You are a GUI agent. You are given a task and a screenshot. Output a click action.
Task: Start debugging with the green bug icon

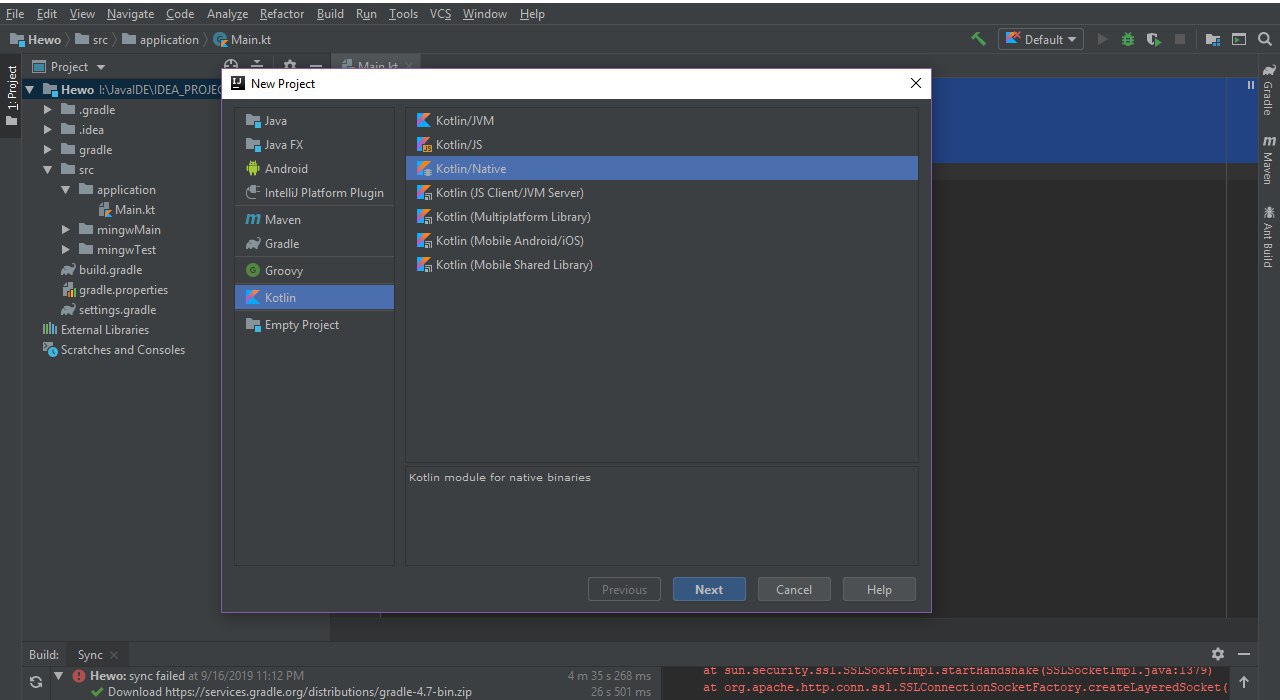[x=1128, y=39]
